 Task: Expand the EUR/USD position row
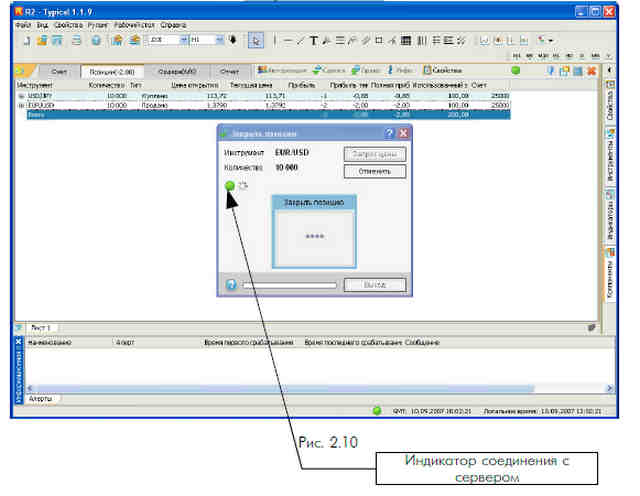click(x=21, y=105)
